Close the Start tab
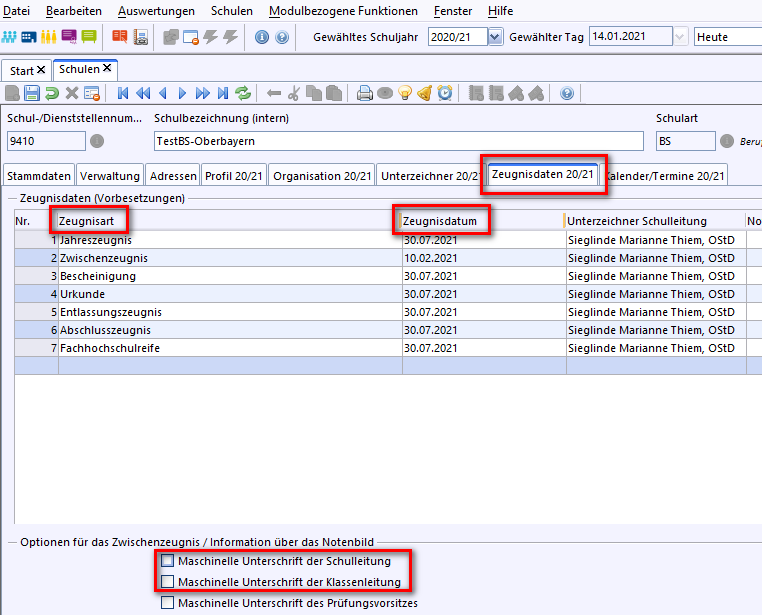This screenshot has height=615, width=762. coord(41,70)
